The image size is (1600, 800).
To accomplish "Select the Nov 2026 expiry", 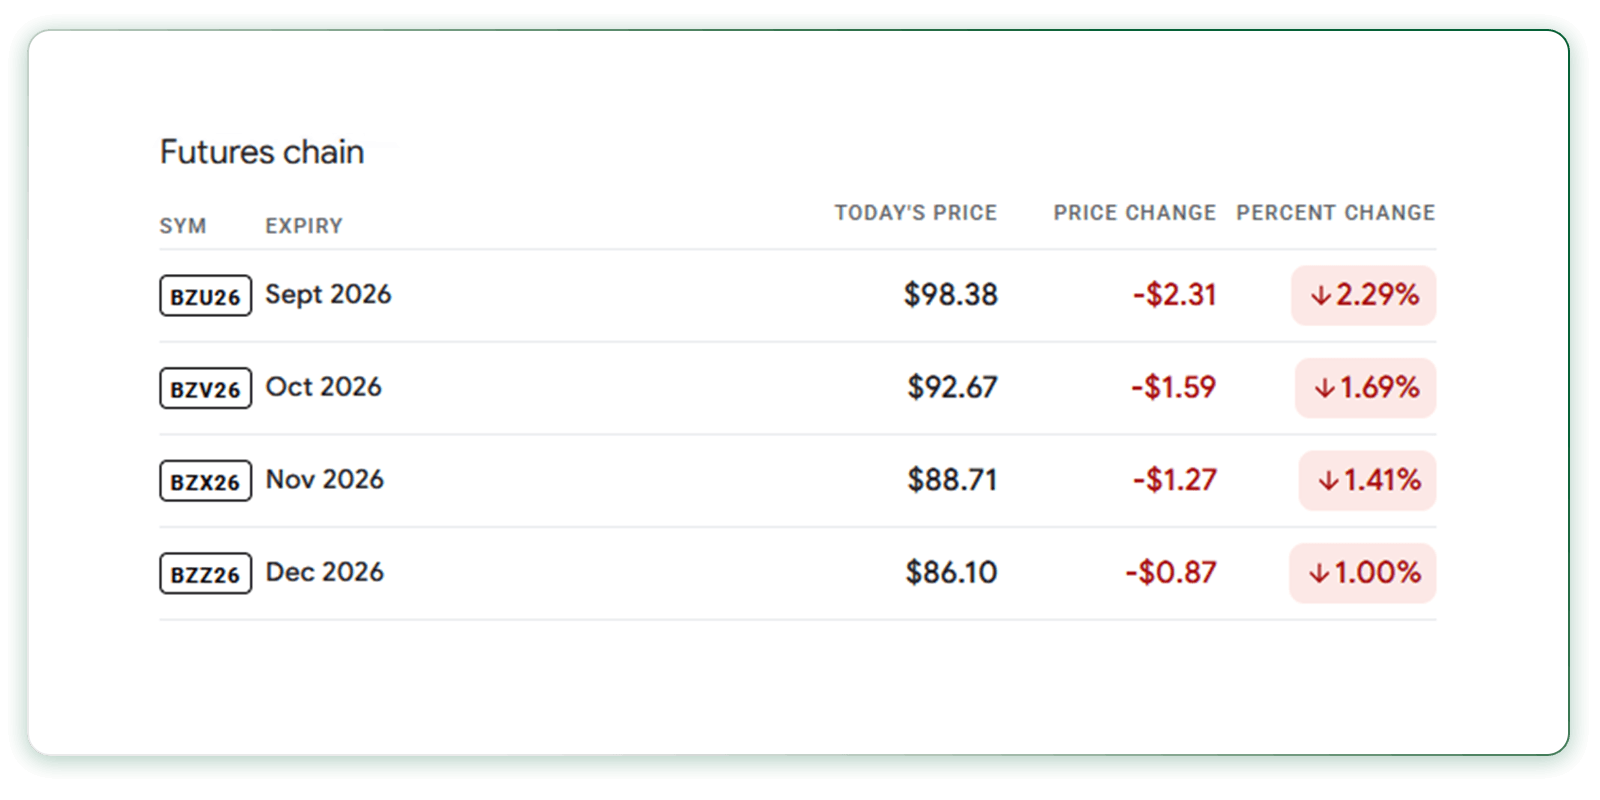I will [324, 480].
